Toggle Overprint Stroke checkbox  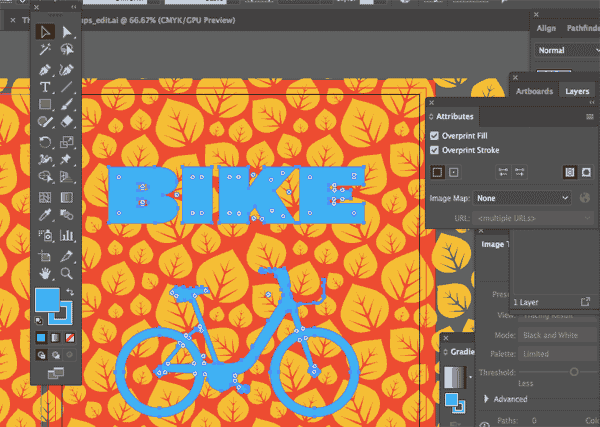coord(434,150)
